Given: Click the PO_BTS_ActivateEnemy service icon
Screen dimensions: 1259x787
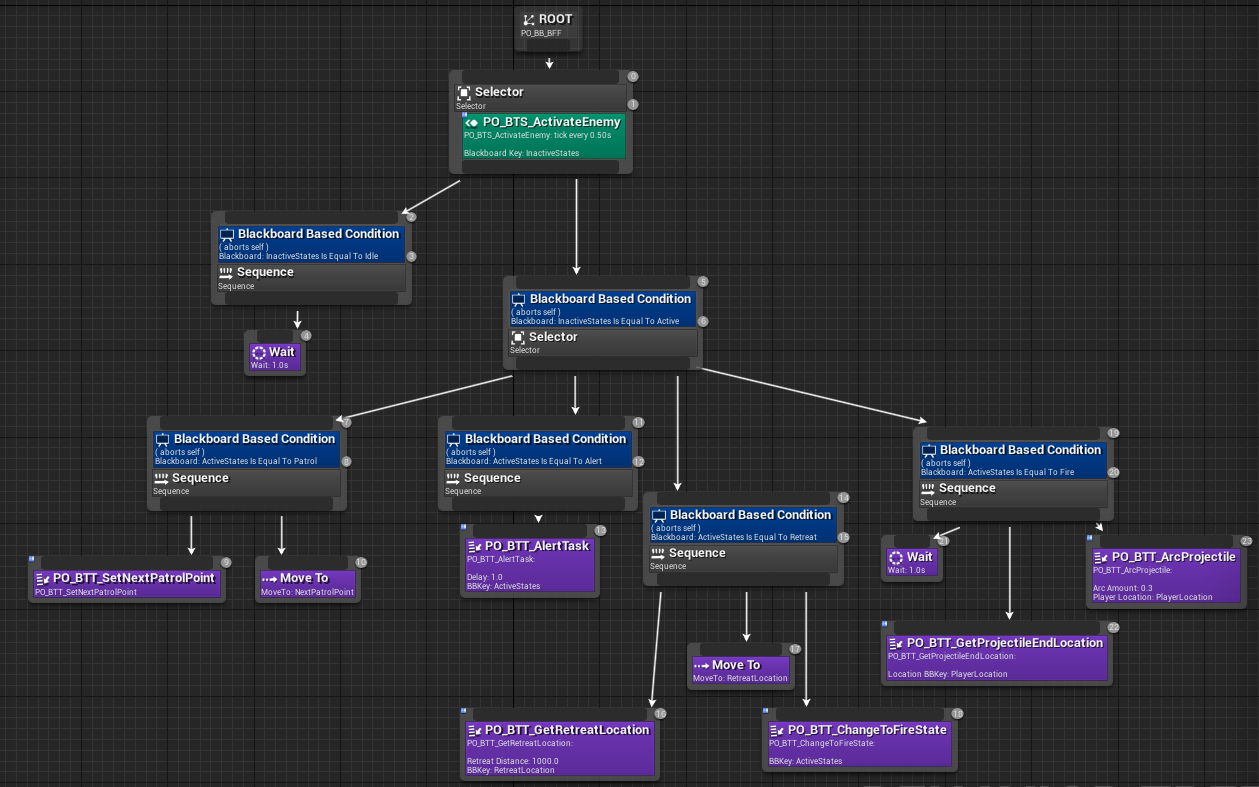Looking at the screenshot, I should coord(472,122).
